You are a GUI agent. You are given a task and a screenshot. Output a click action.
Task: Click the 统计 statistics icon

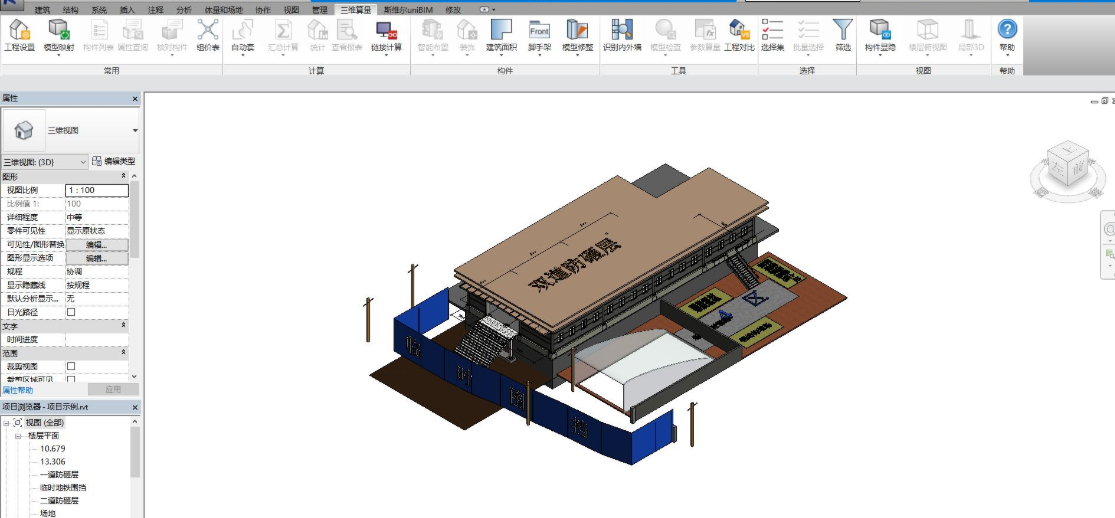point(317,30)
